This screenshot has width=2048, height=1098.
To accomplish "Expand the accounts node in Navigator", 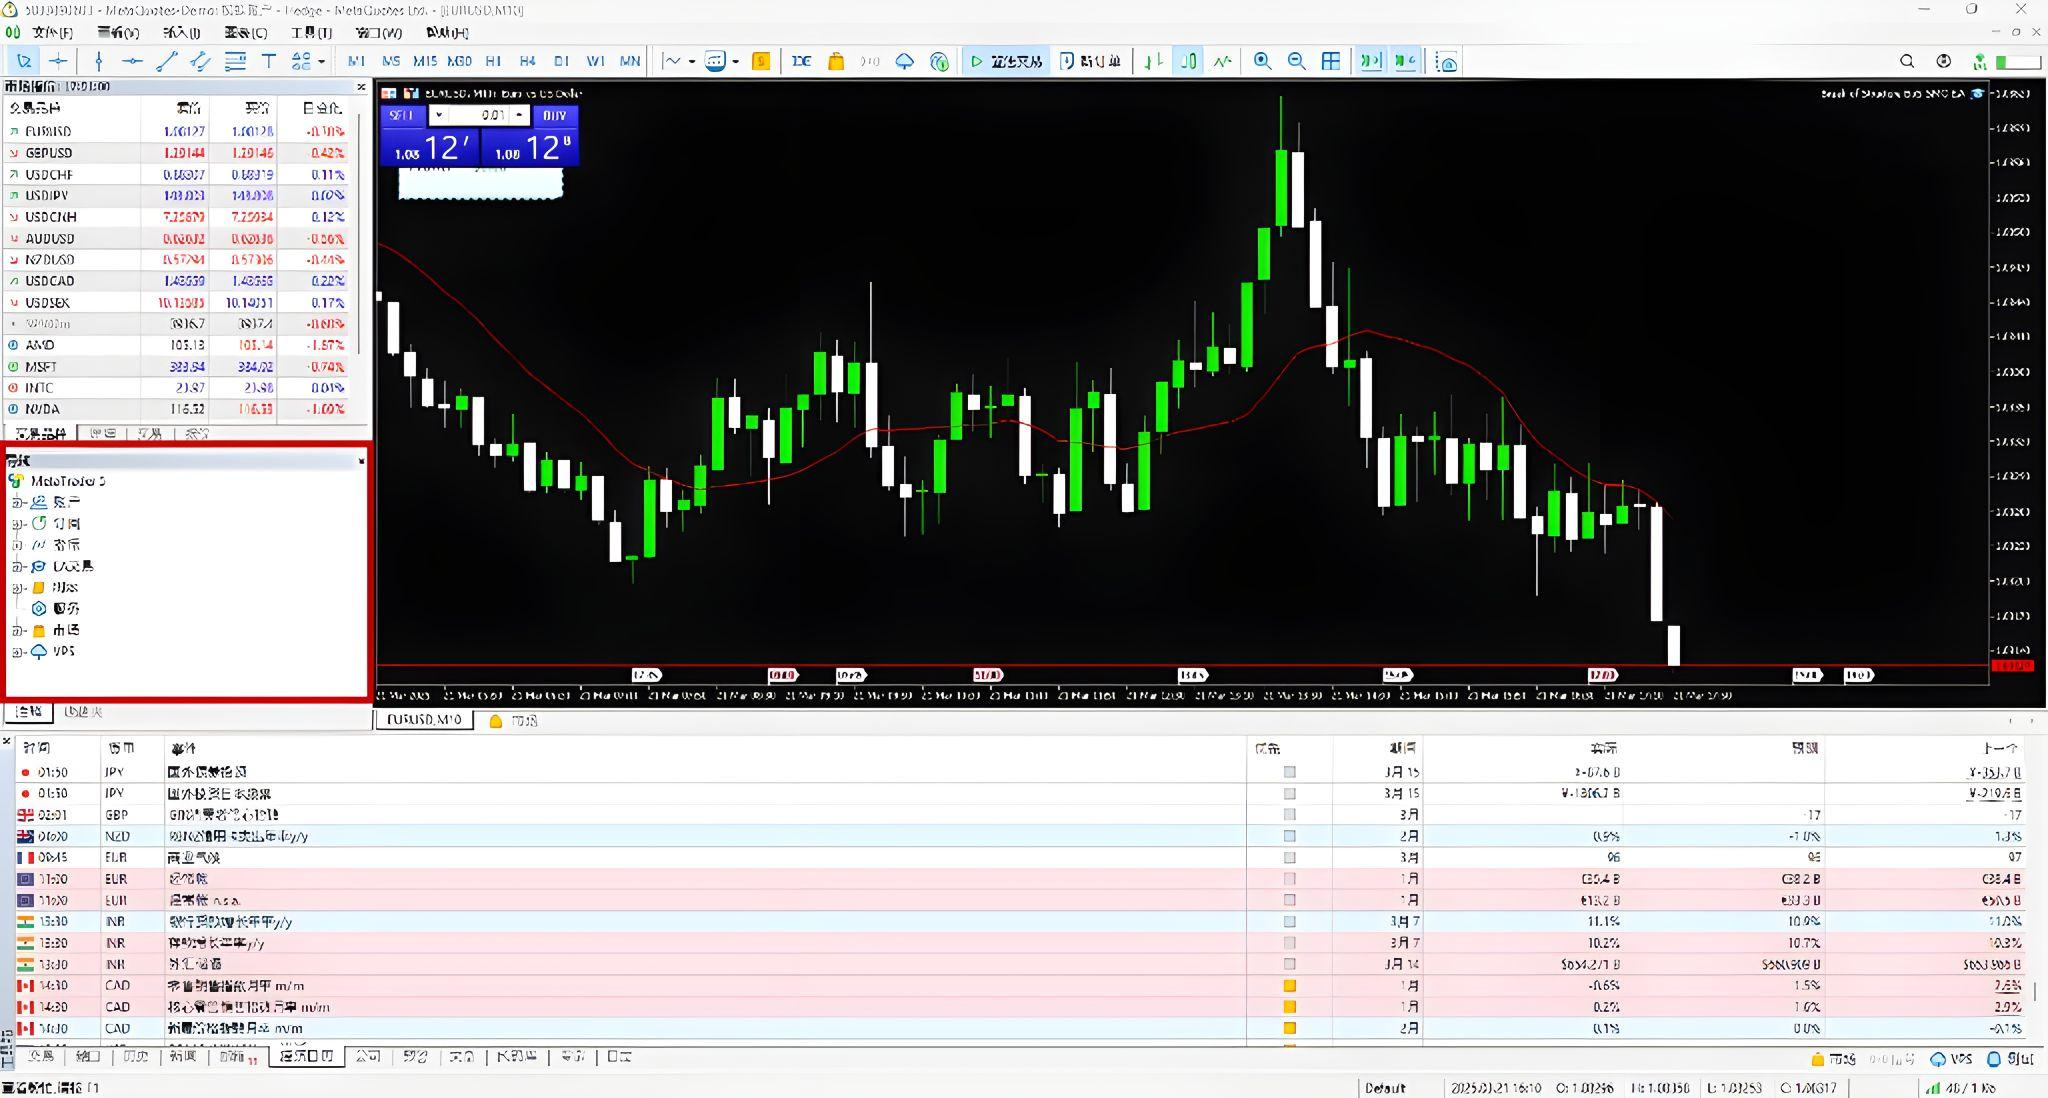I will click(x=17, y=502).
